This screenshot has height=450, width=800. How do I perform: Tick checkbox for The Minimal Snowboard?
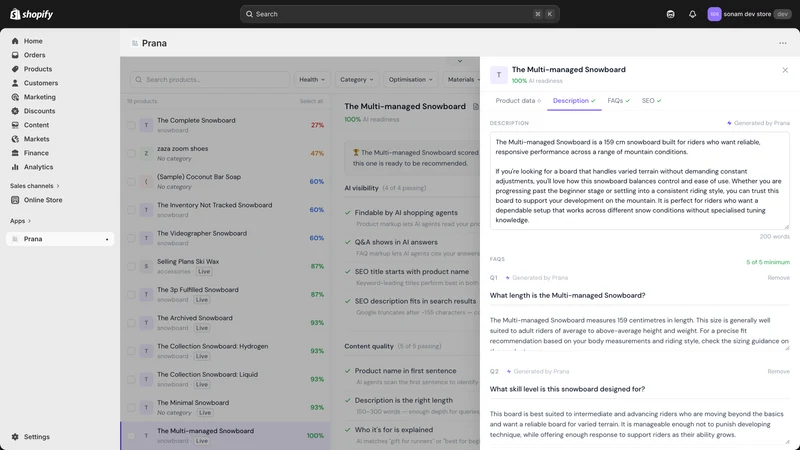pyautogui.click(x=131, y=407)
